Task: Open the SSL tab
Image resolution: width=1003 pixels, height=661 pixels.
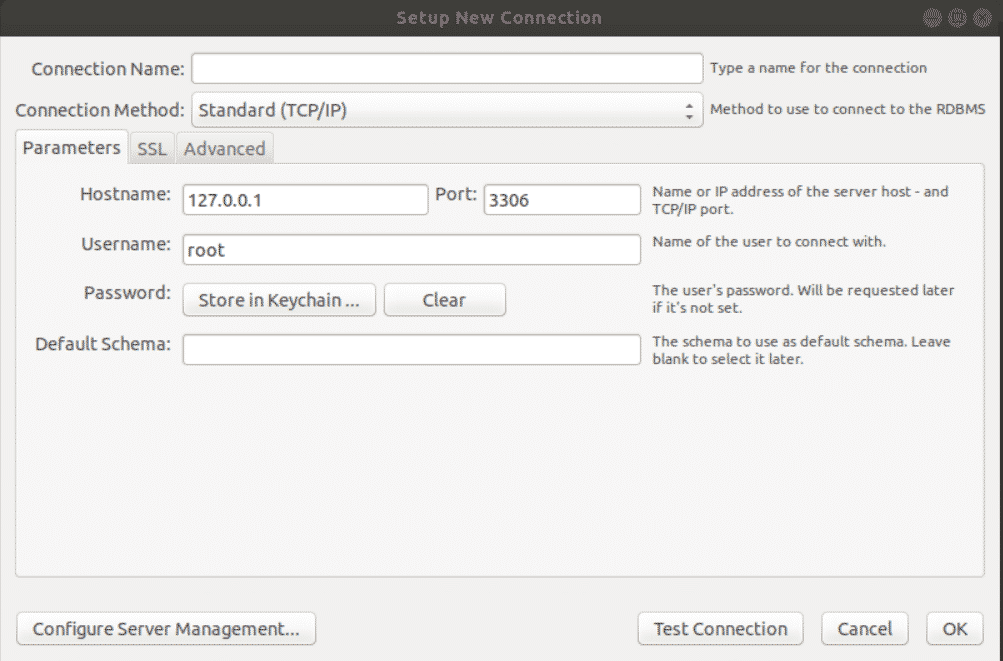Action: [x=152, y=149]
